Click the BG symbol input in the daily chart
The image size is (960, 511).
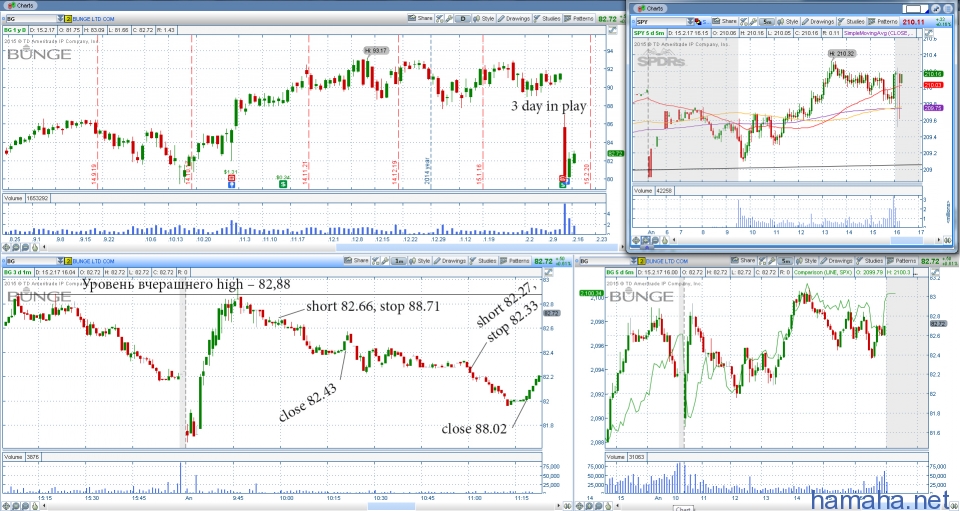[x=31, y=19]
